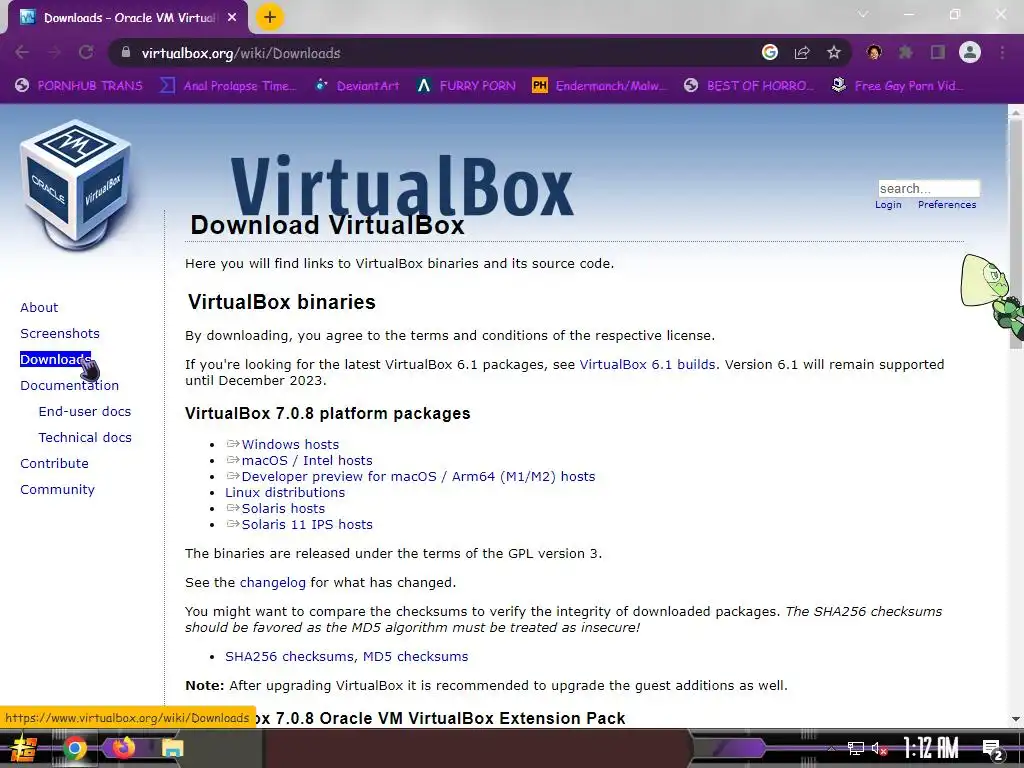The height and width of the screenshot is (768, 1024).
Task: Open the tab search chevron
Action: pos(863,14)
